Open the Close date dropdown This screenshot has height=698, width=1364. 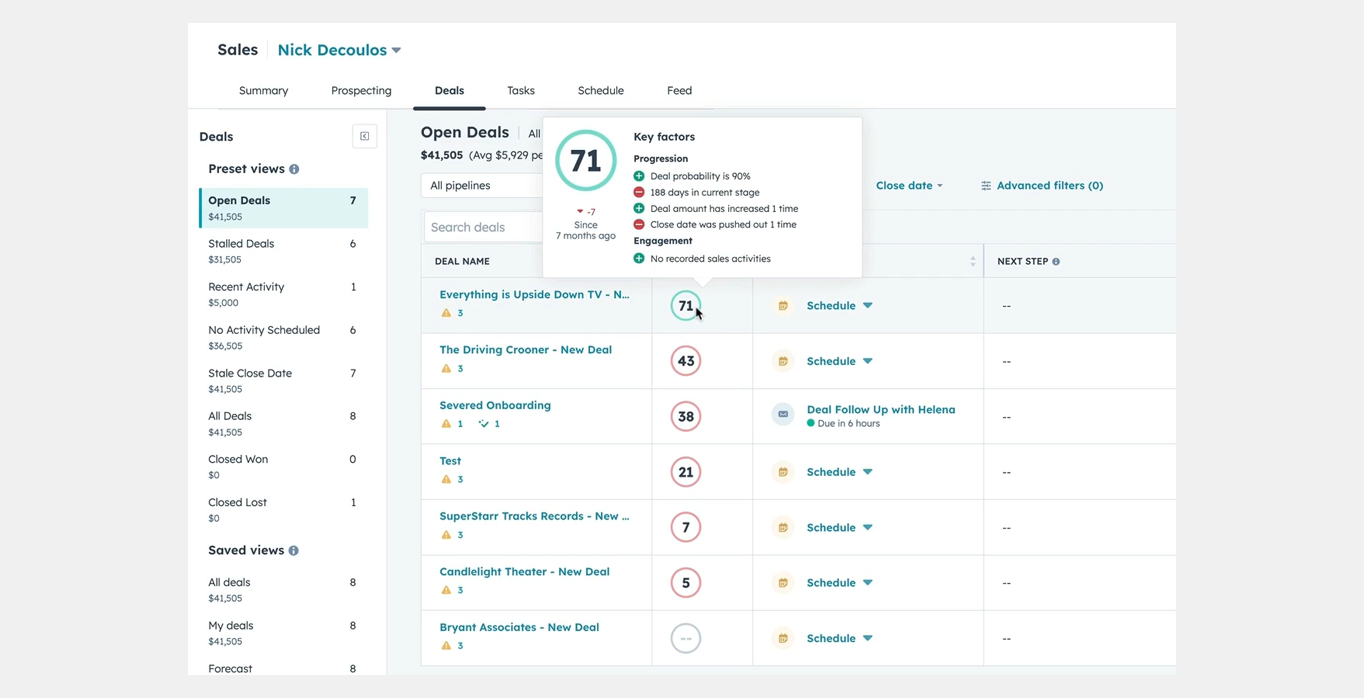906,185
